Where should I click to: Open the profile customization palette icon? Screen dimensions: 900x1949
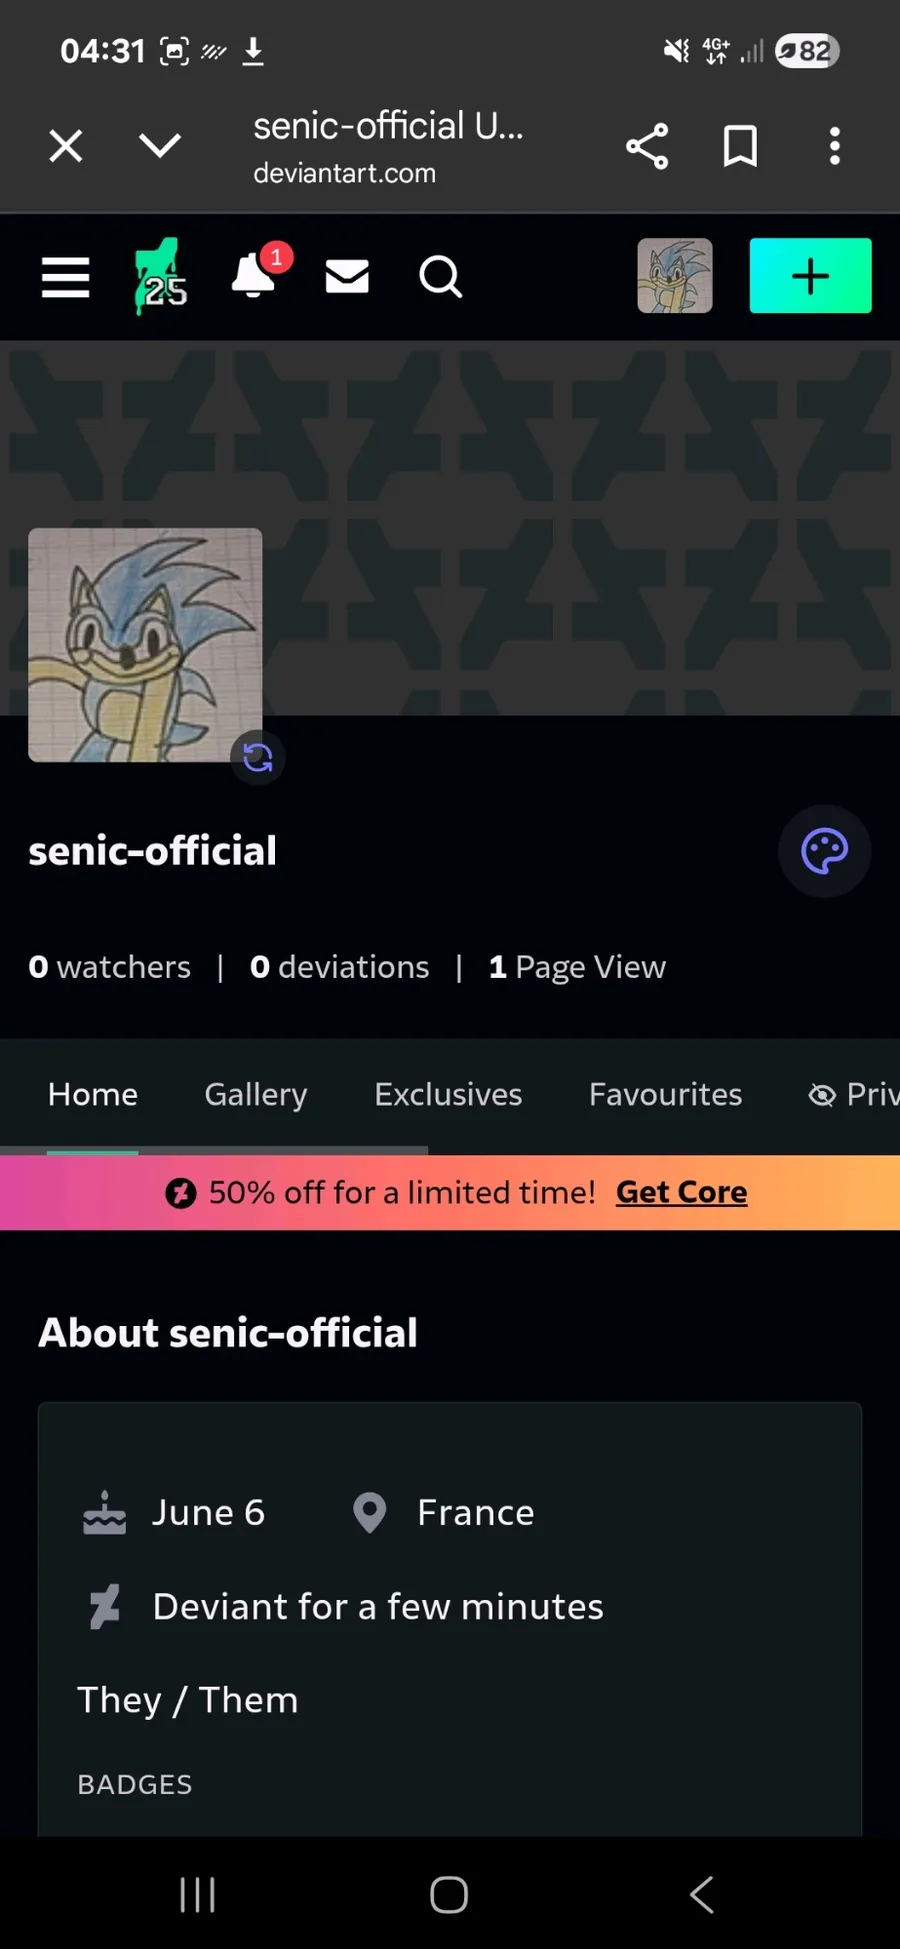pyautogui.click(x=824, y=851)
